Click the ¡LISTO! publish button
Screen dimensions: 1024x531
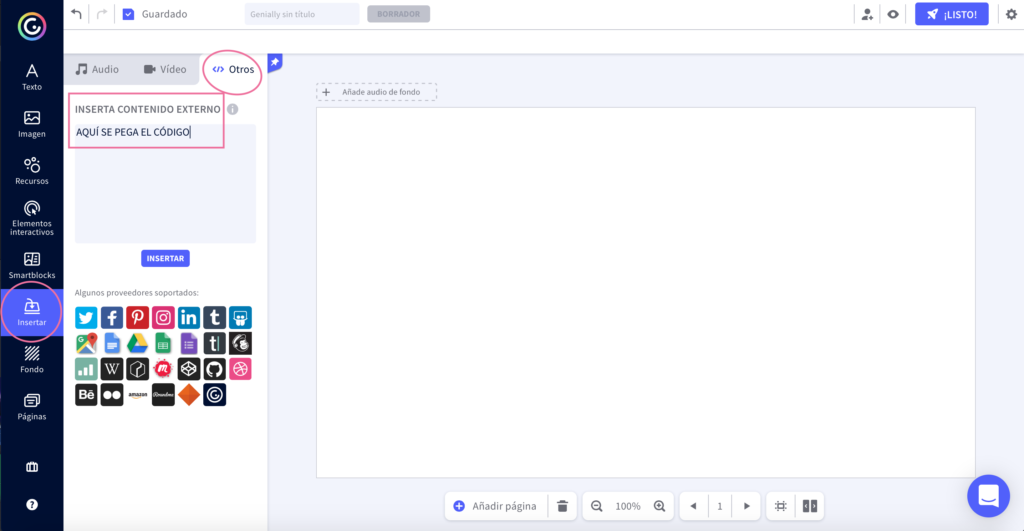pos(951,14)
